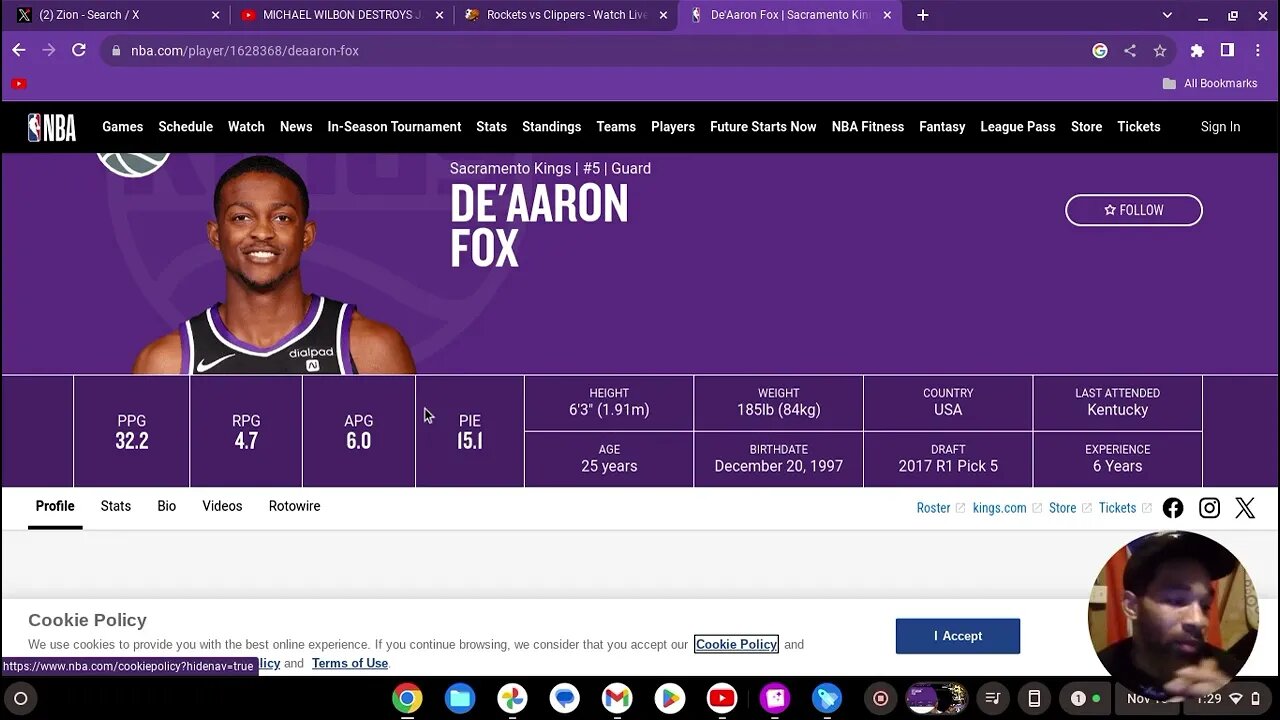This screenshot has width=1280, height=720.
Task: Open Schedule in NBA navigation
Action: [185, 127]
